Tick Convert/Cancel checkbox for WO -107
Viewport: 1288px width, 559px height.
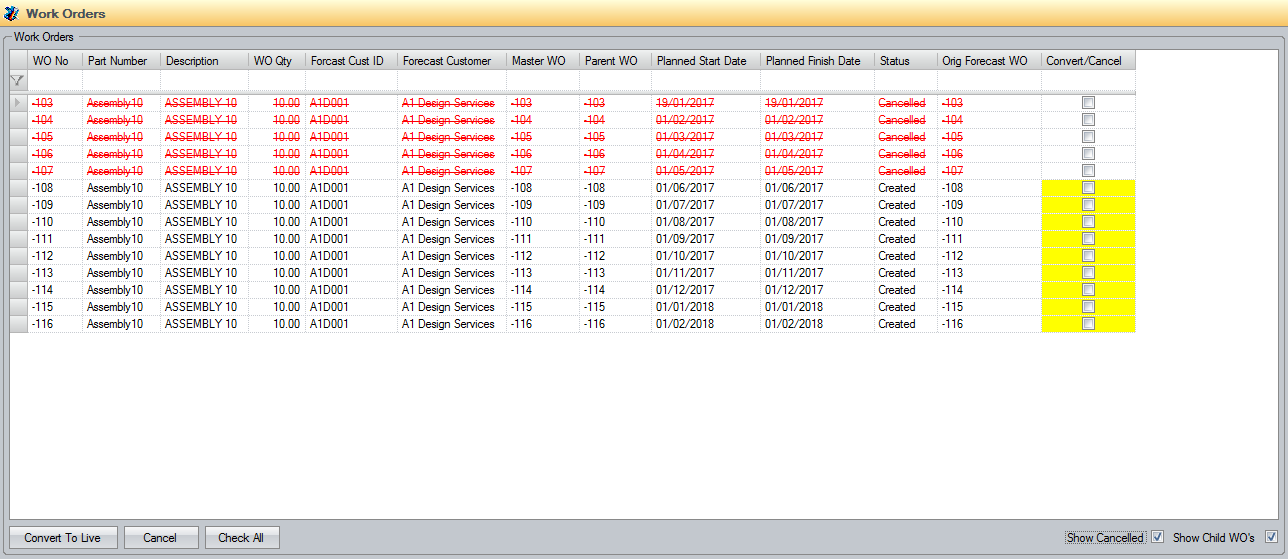[1088, 171]
